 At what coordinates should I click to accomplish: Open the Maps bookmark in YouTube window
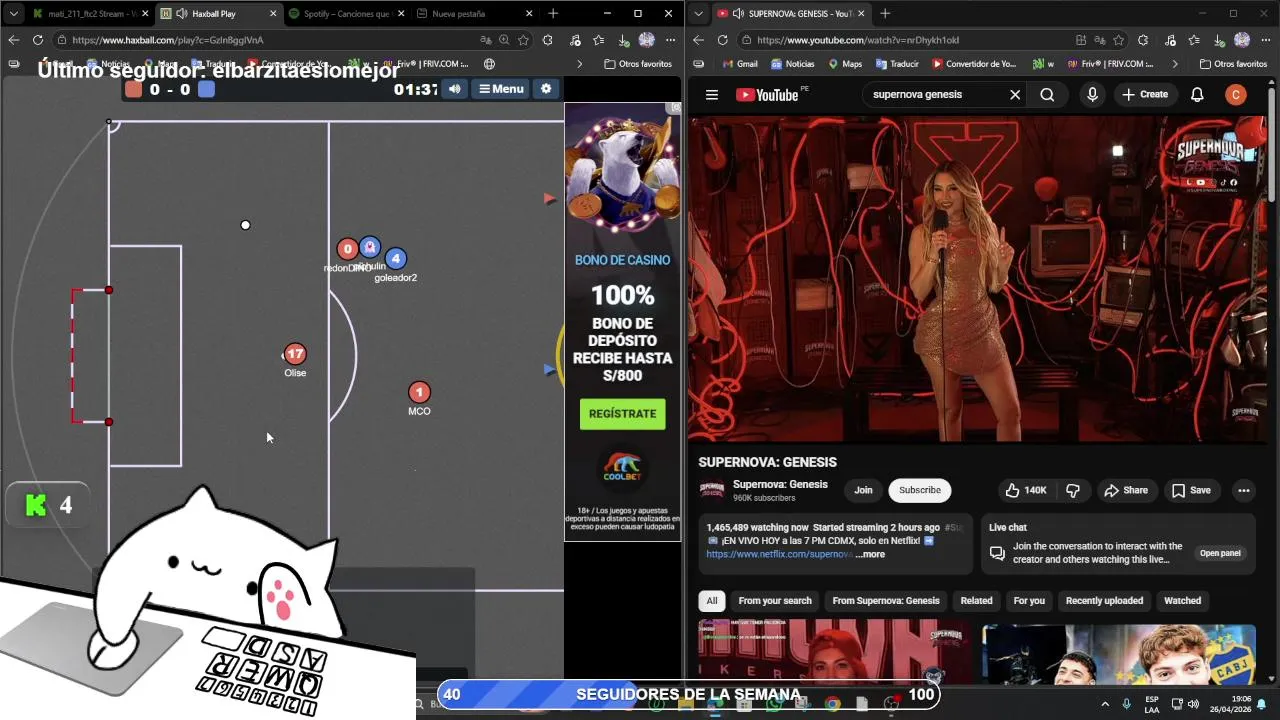[x=845, y=64]
